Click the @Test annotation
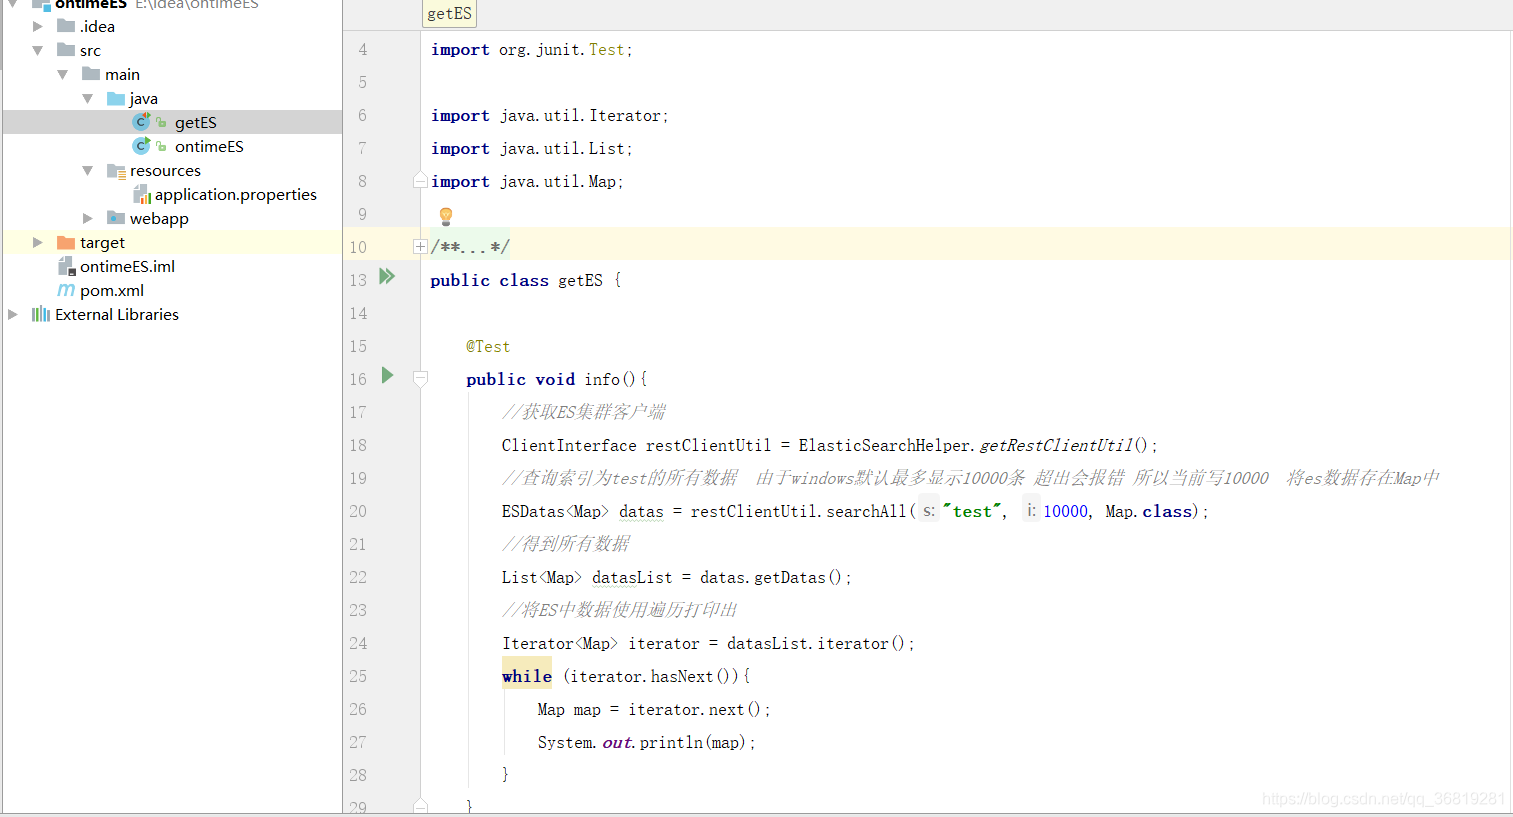 (488, 346)
